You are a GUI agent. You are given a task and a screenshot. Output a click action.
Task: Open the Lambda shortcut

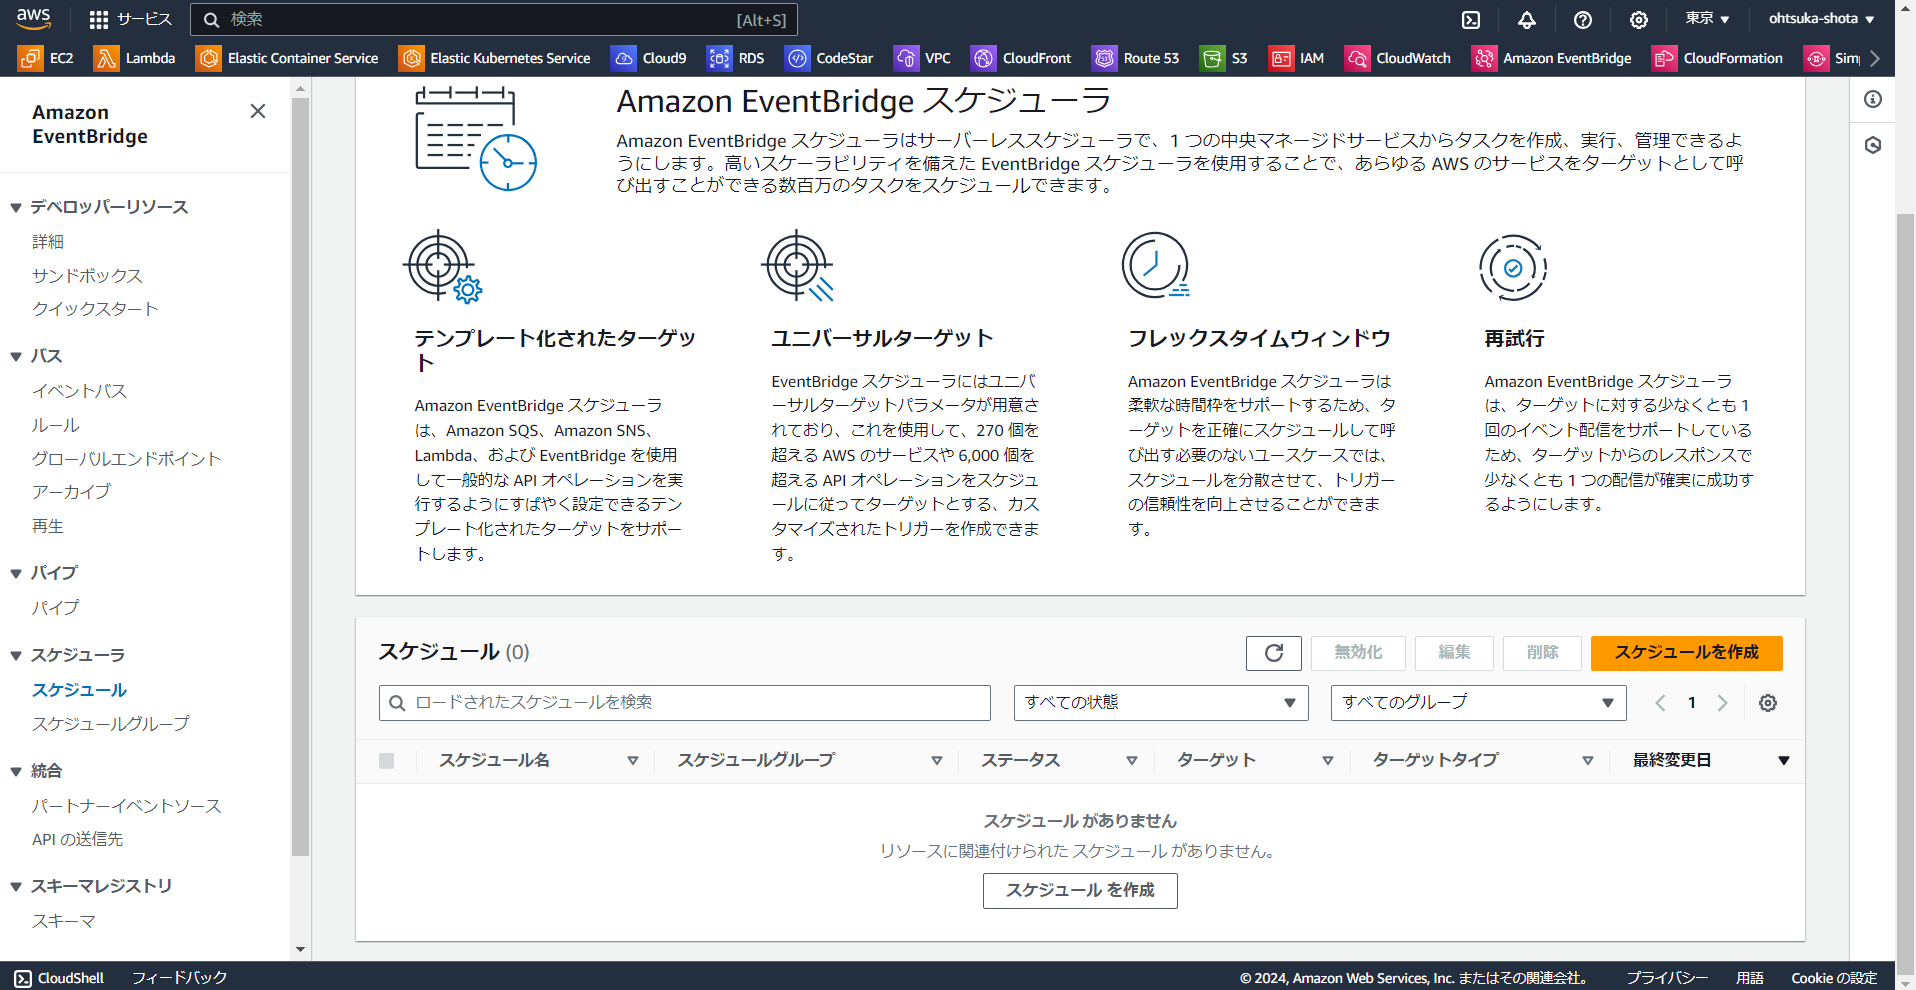pyautogui.click(x=135, y=58)
